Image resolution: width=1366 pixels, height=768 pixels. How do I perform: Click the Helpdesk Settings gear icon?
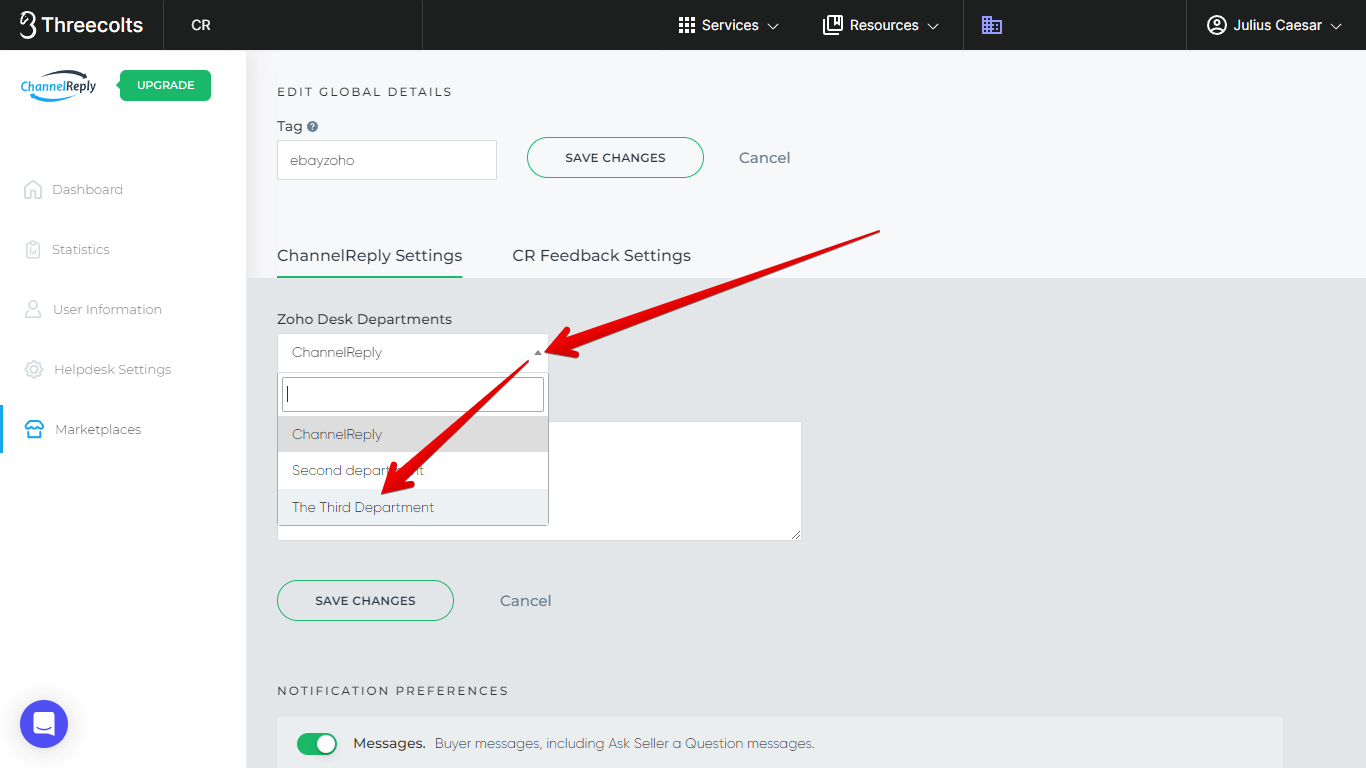pos(34,369)
